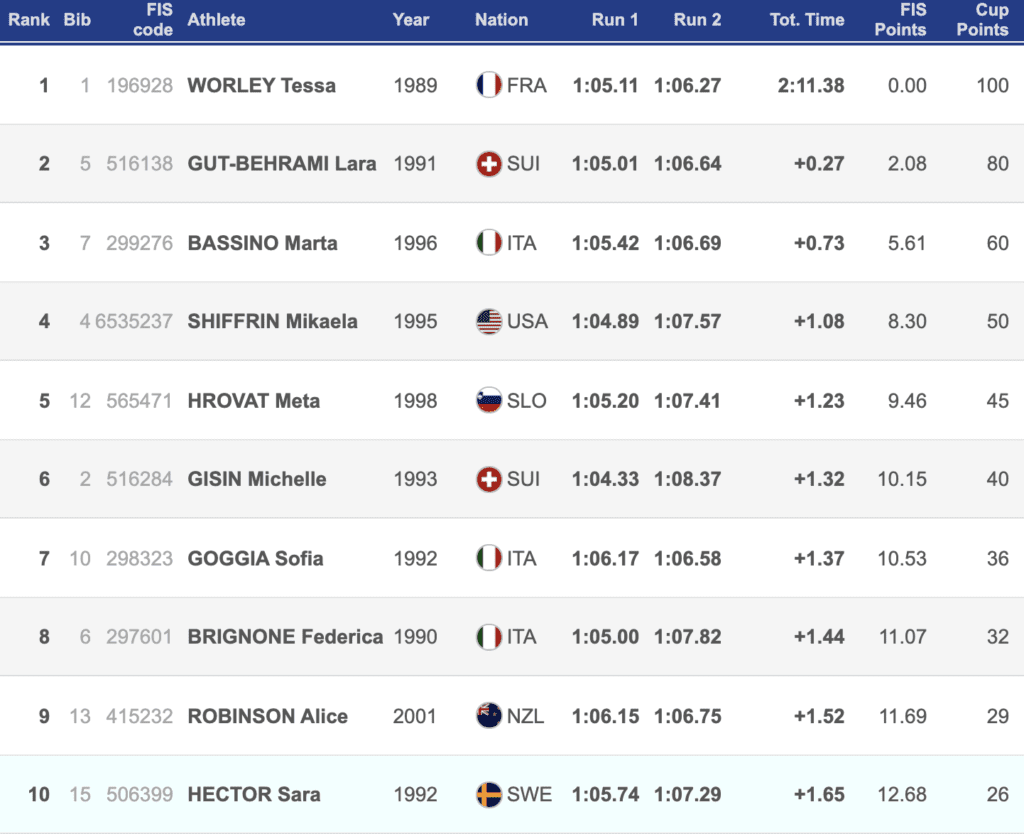Open WORLEY Tessa athlete link
Image resolution: width=1024 pixels, height=834 pixels.
[x=261, y=86]
